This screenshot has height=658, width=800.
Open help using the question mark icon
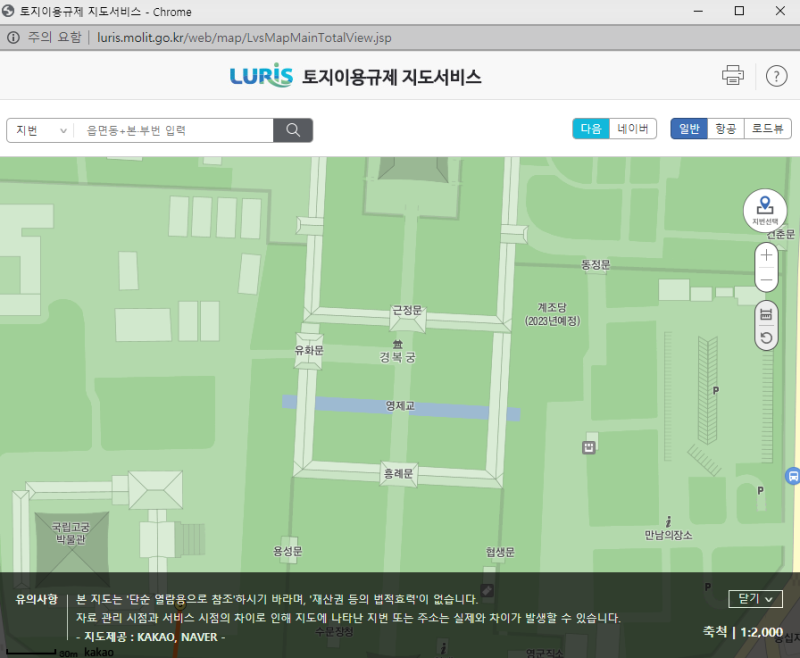pyautogui.click(x=776, y=75)
